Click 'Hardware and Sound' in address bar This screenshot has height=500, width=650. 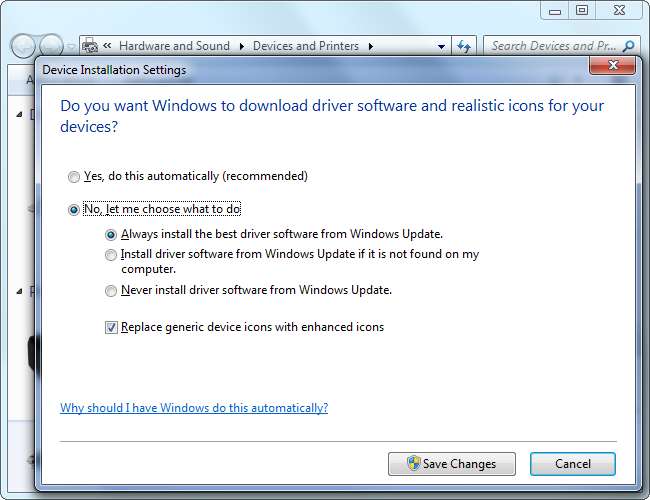175,46
